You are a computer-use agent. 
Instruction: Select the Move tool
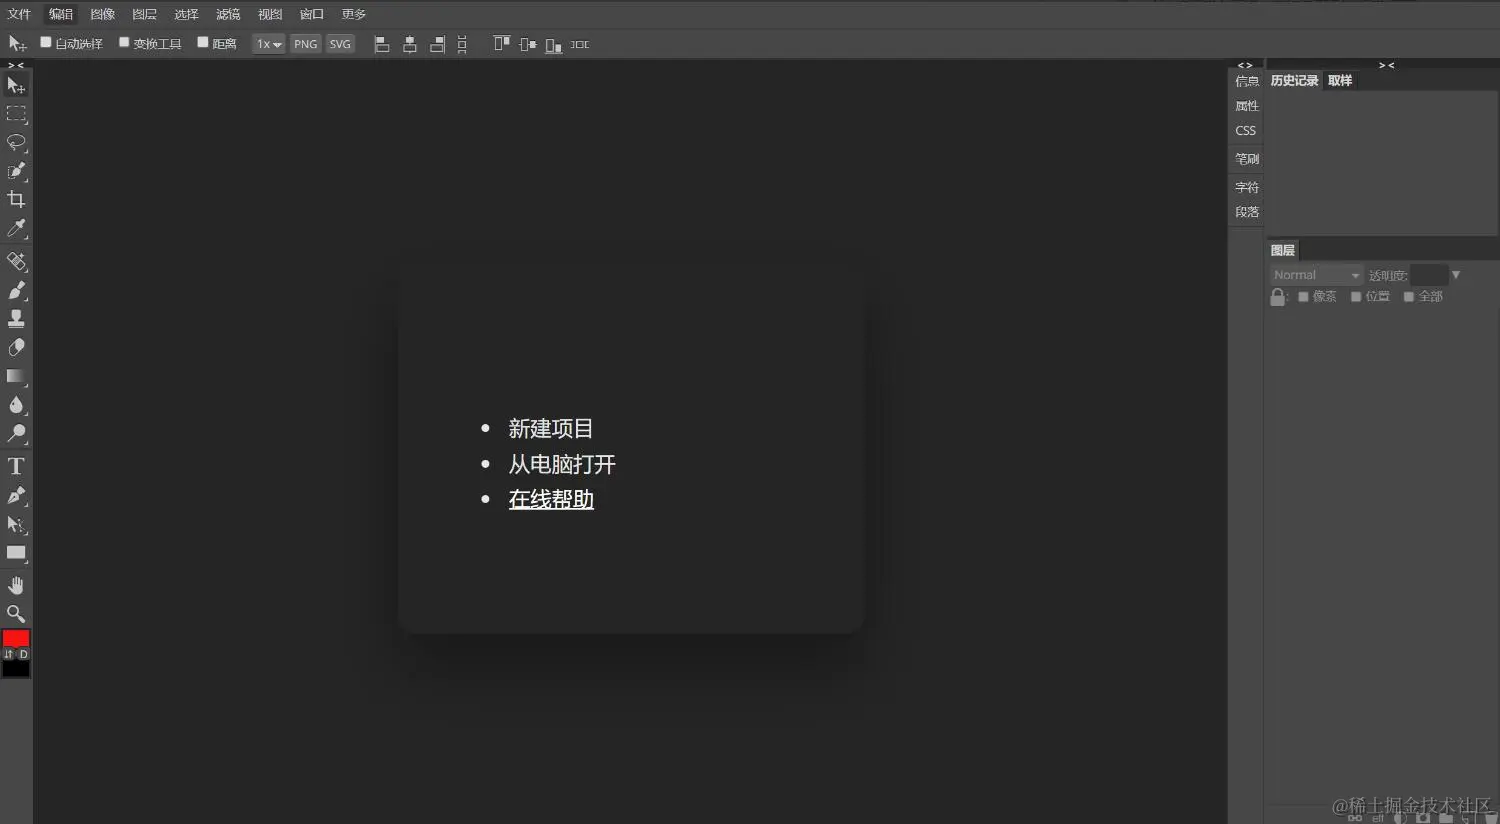(16, 85)
